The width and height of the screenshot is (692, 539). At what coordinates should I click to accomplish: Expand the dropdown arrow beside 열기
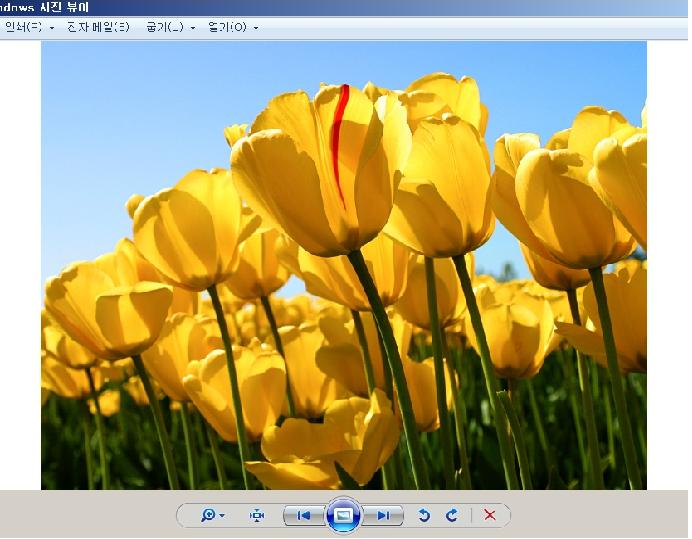pos(256,28)
